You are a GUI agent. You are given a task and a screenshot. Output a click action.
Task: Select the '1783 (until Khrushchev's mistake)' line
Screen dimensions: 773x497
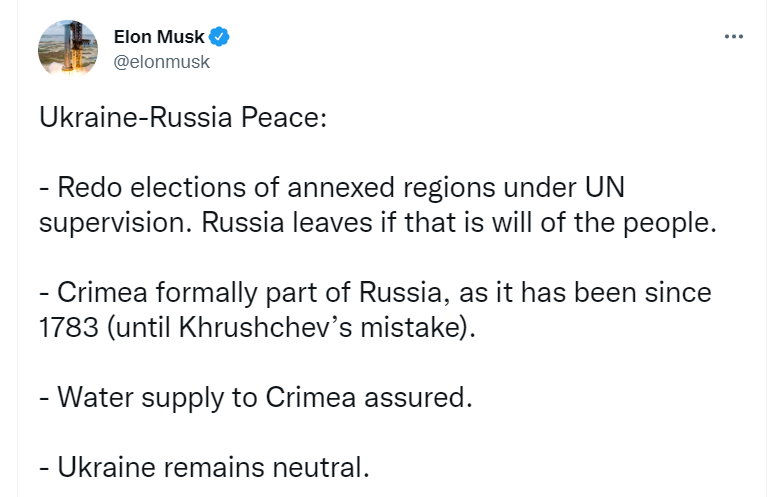pos(257,327)
